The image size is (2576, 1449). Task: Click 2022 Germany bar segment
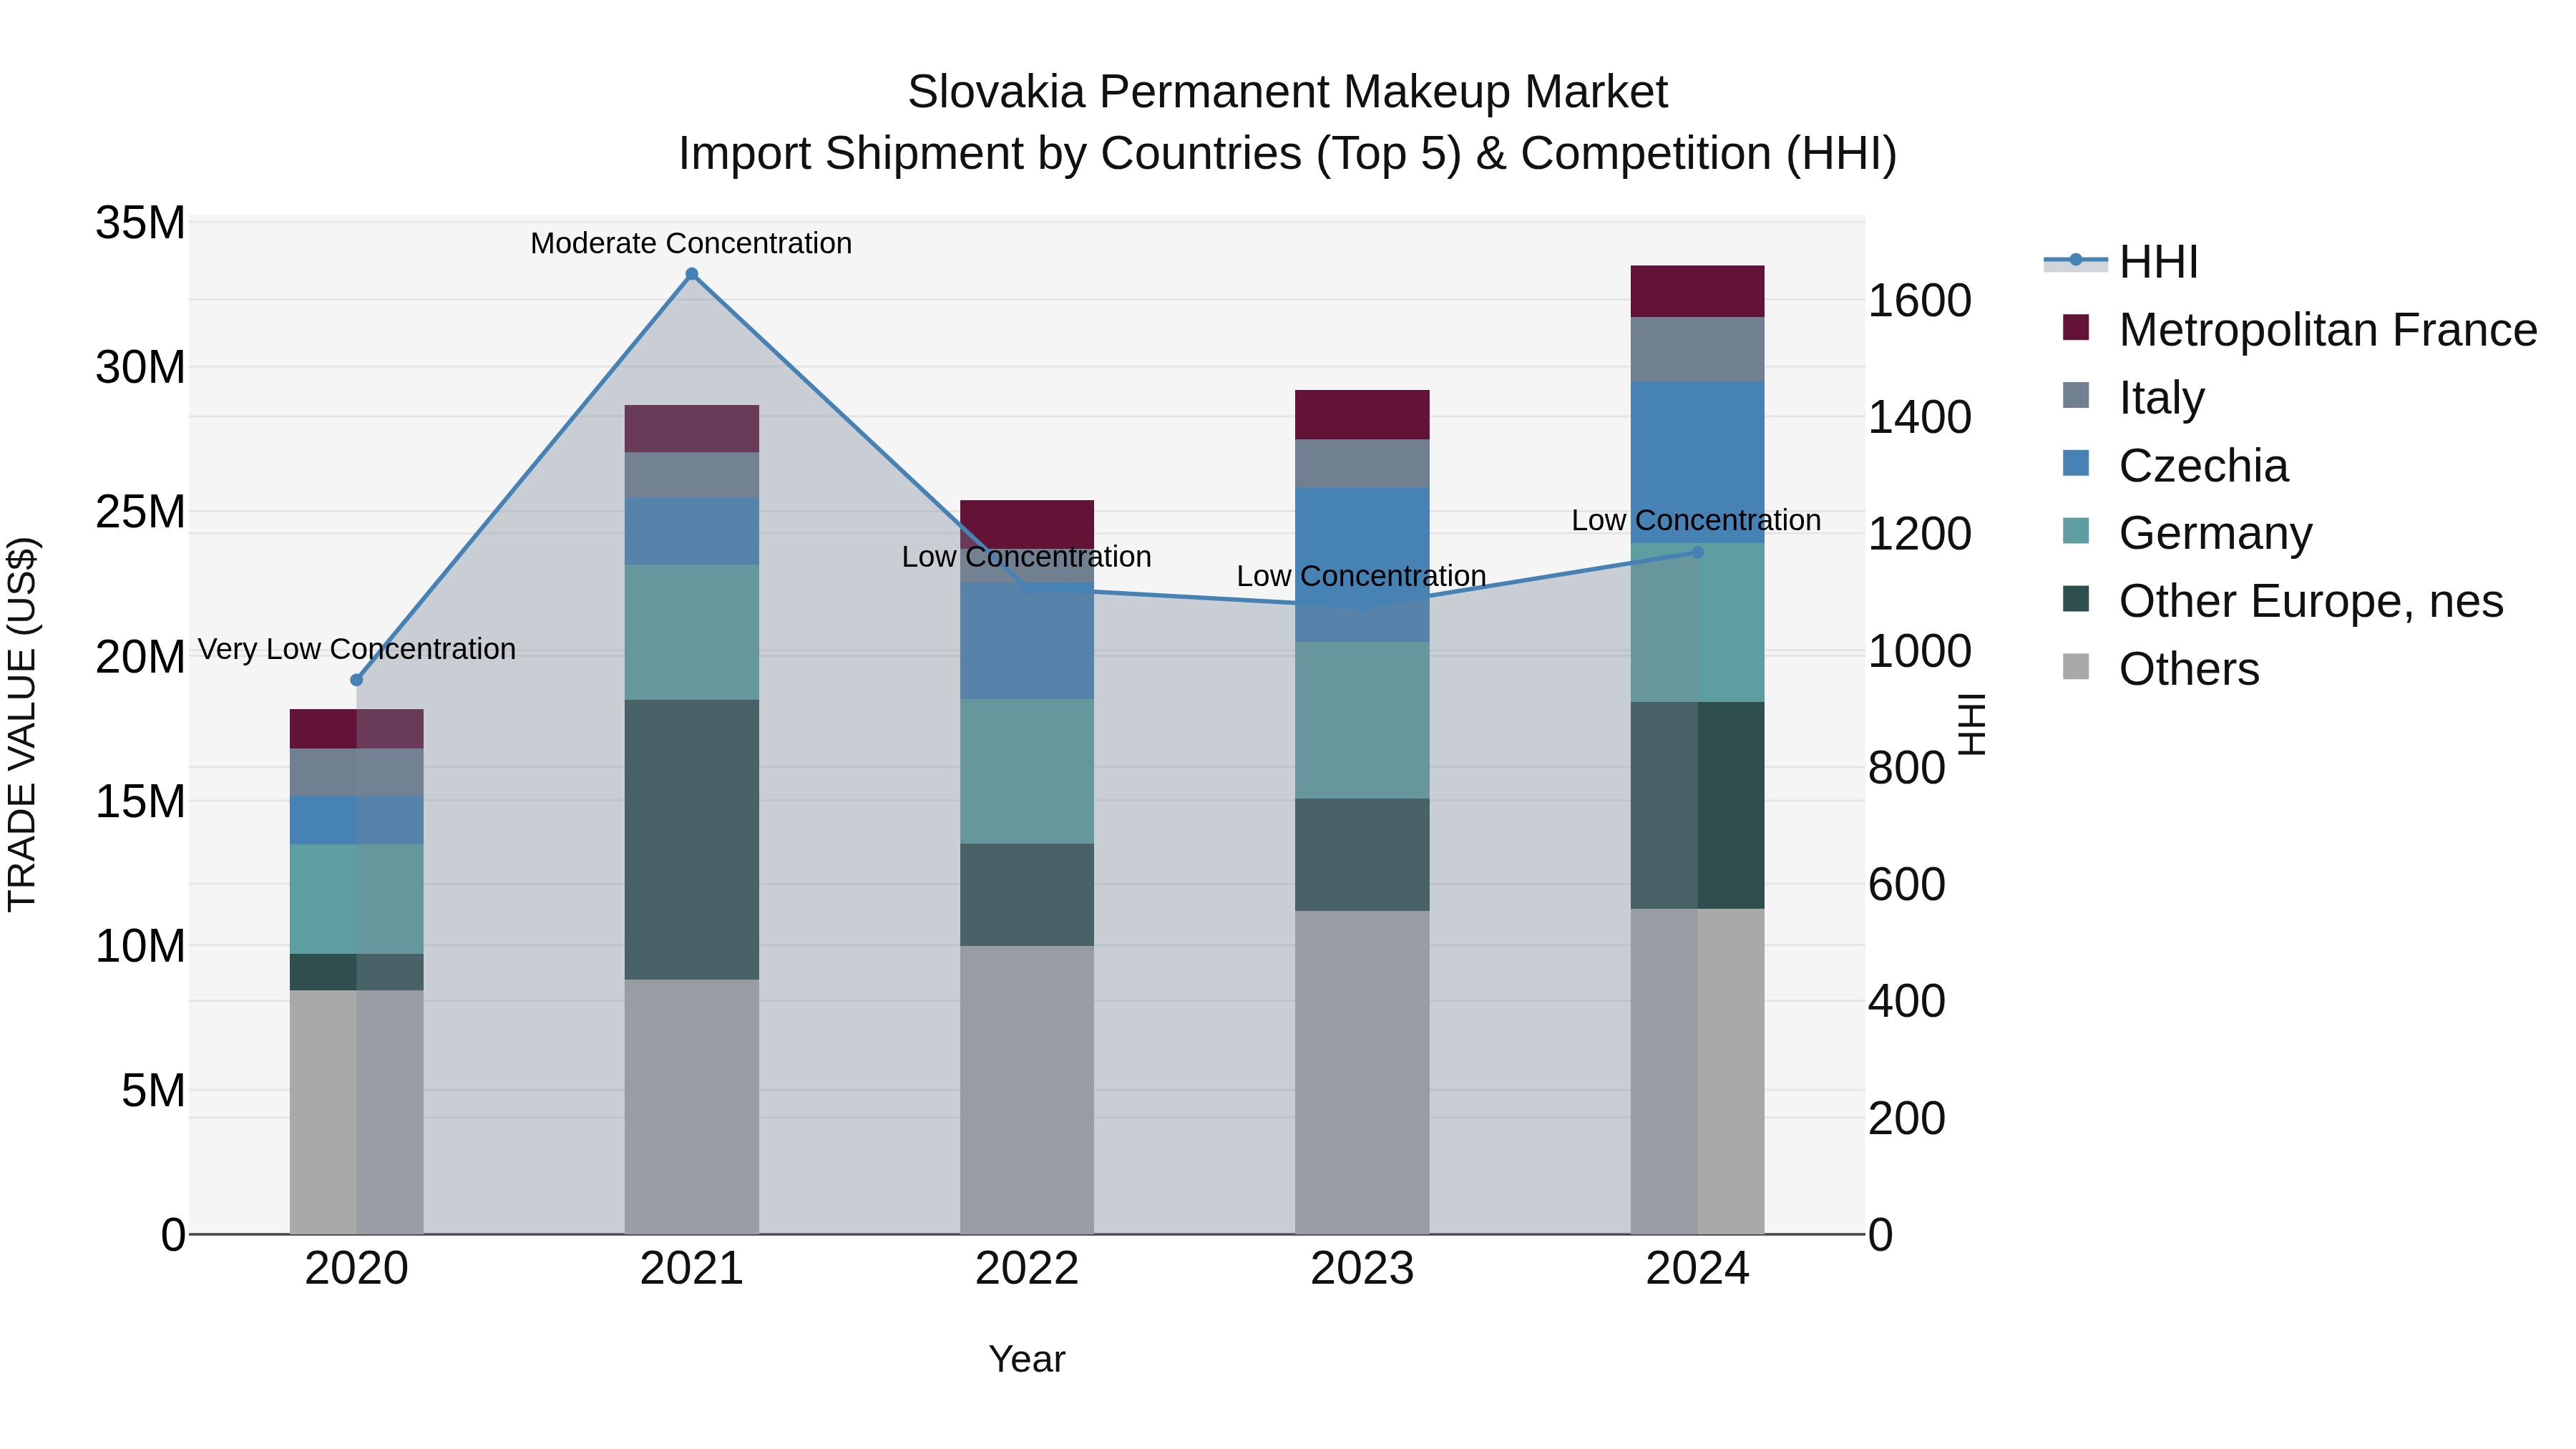click(x=1027, y=771)
